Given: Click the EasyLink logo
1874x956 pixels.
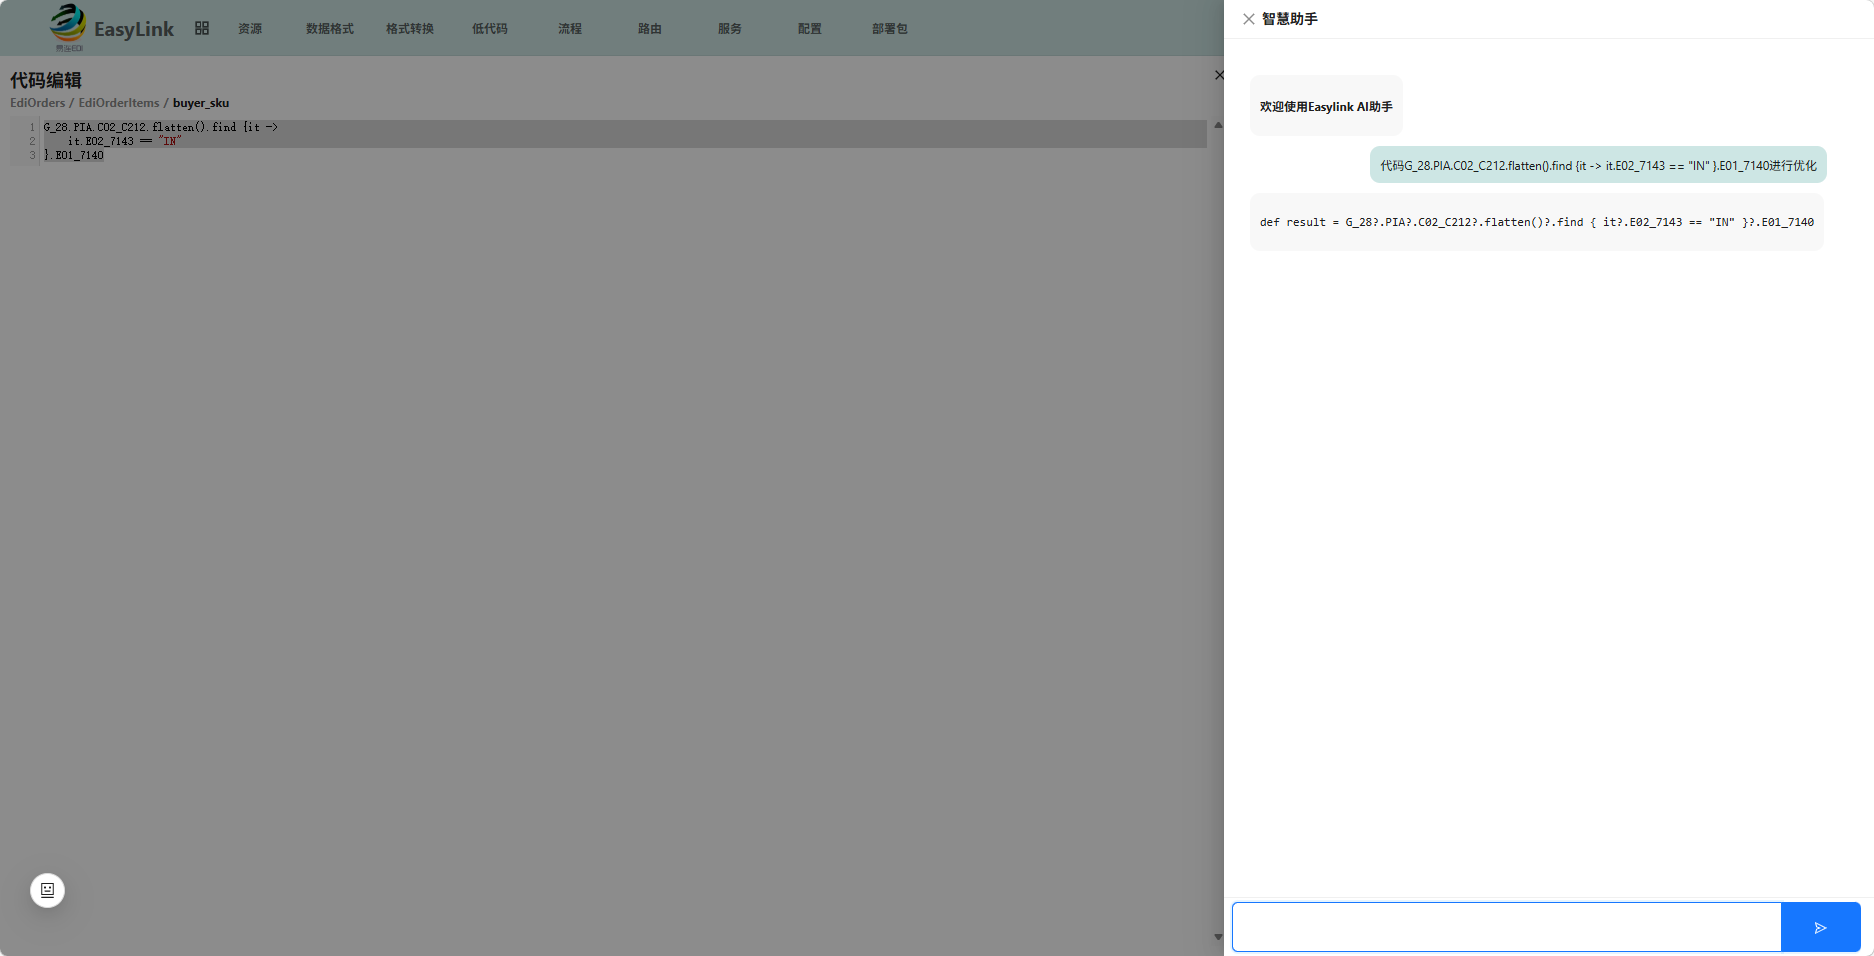Looking at the screenshot, I should [x=112, y=28].
